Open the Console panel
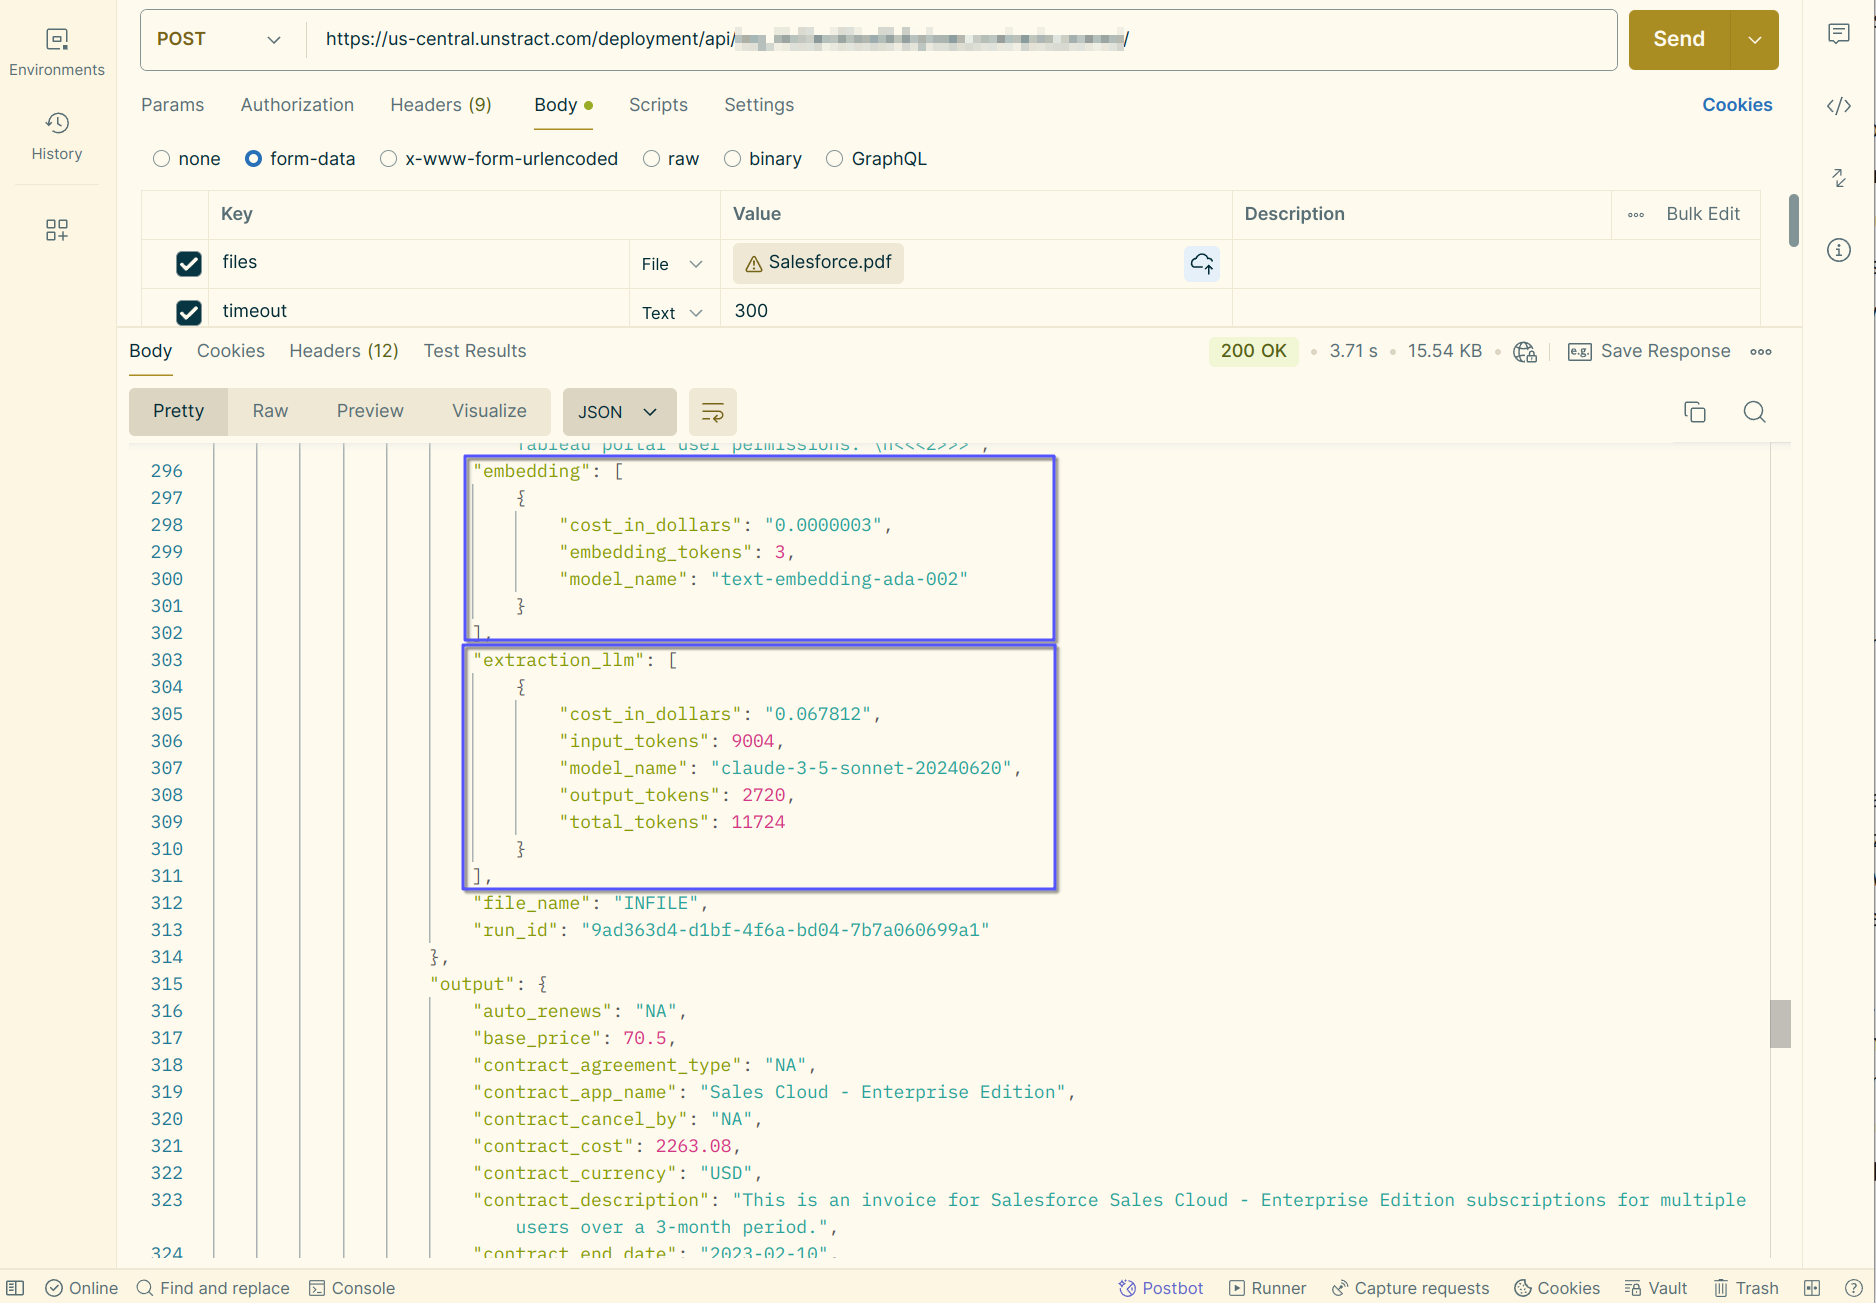Image resolution: width=1876 pixels, height=1303 pixels. click(352, 1288)
